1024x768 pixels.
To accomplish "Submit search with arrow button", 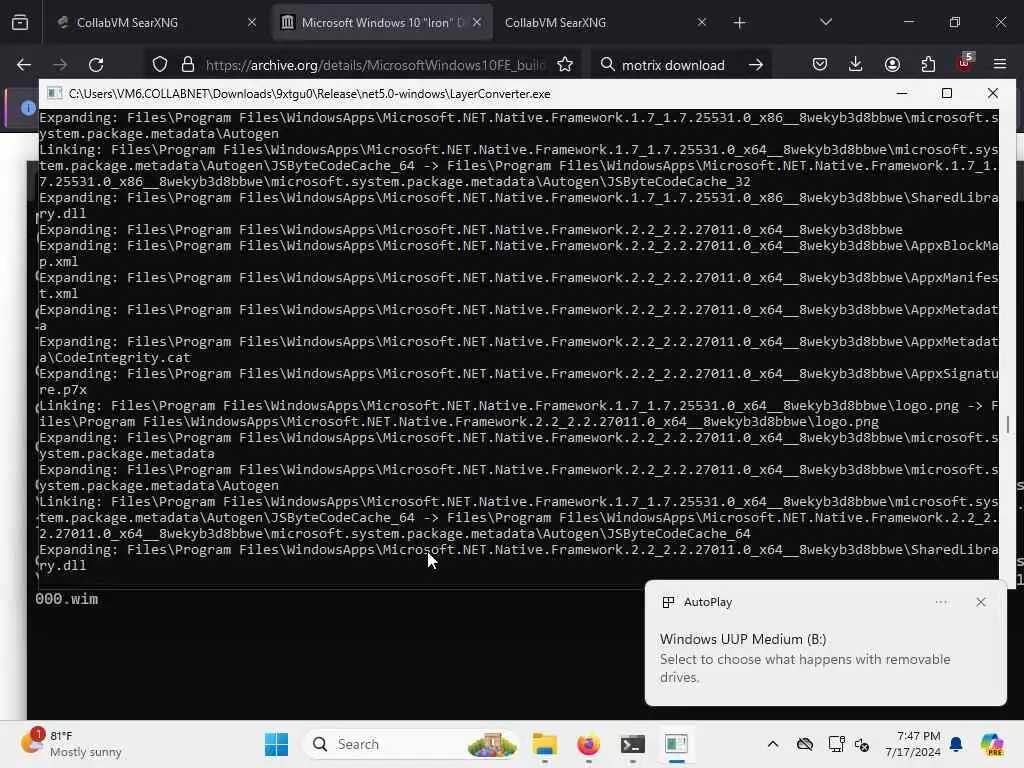I will click(756, 65).
